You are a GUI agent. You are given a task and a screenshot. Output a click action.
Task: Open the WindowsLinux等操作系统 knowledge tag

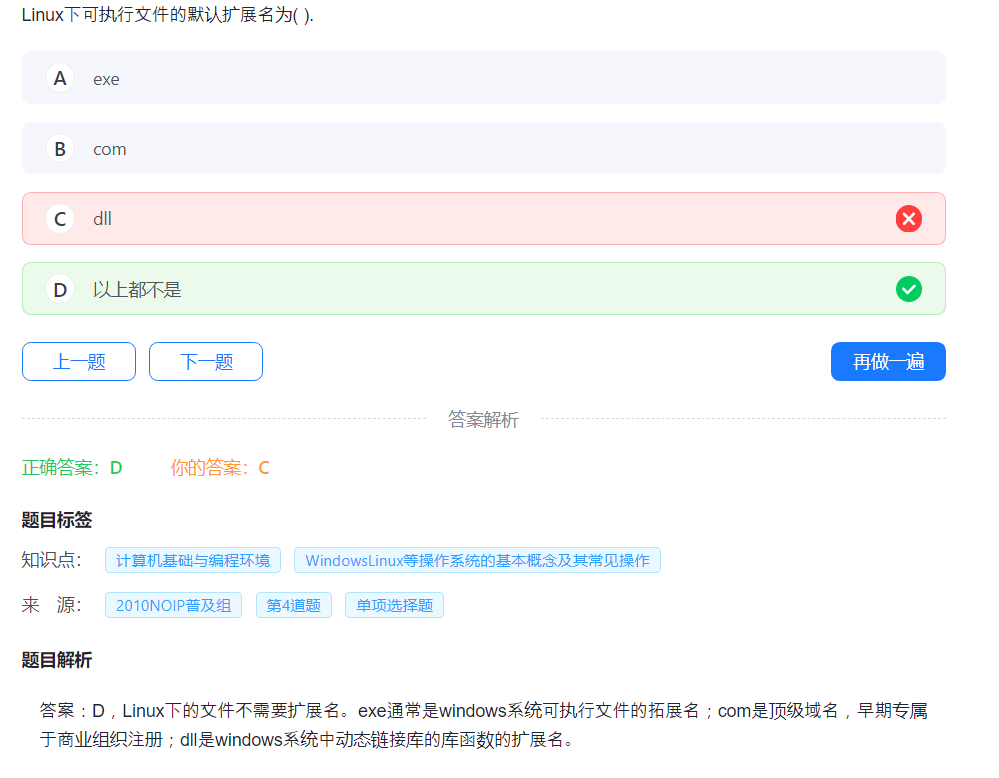[x=477, y=560]
